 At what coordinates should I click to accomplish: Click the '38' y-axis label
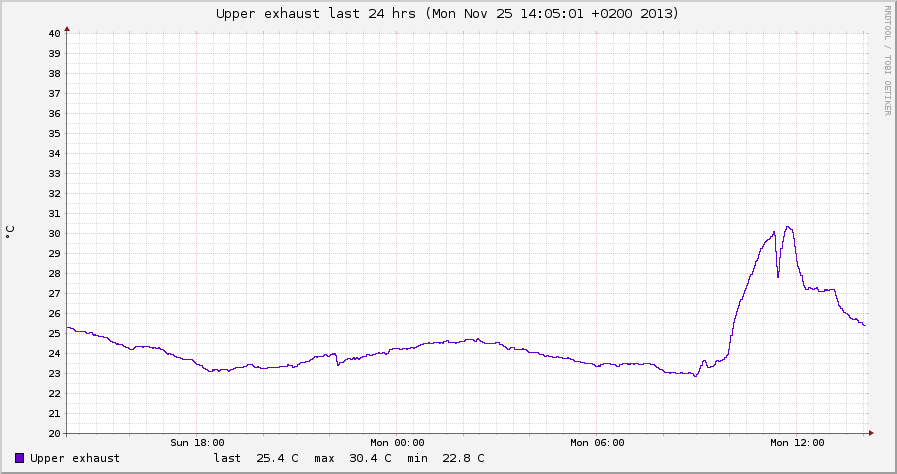[54, 73]
